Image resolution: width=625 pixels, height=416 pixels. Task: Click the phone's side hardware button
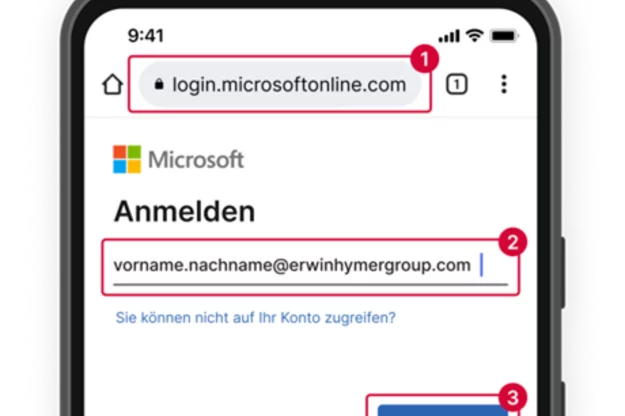coord(563,272)
